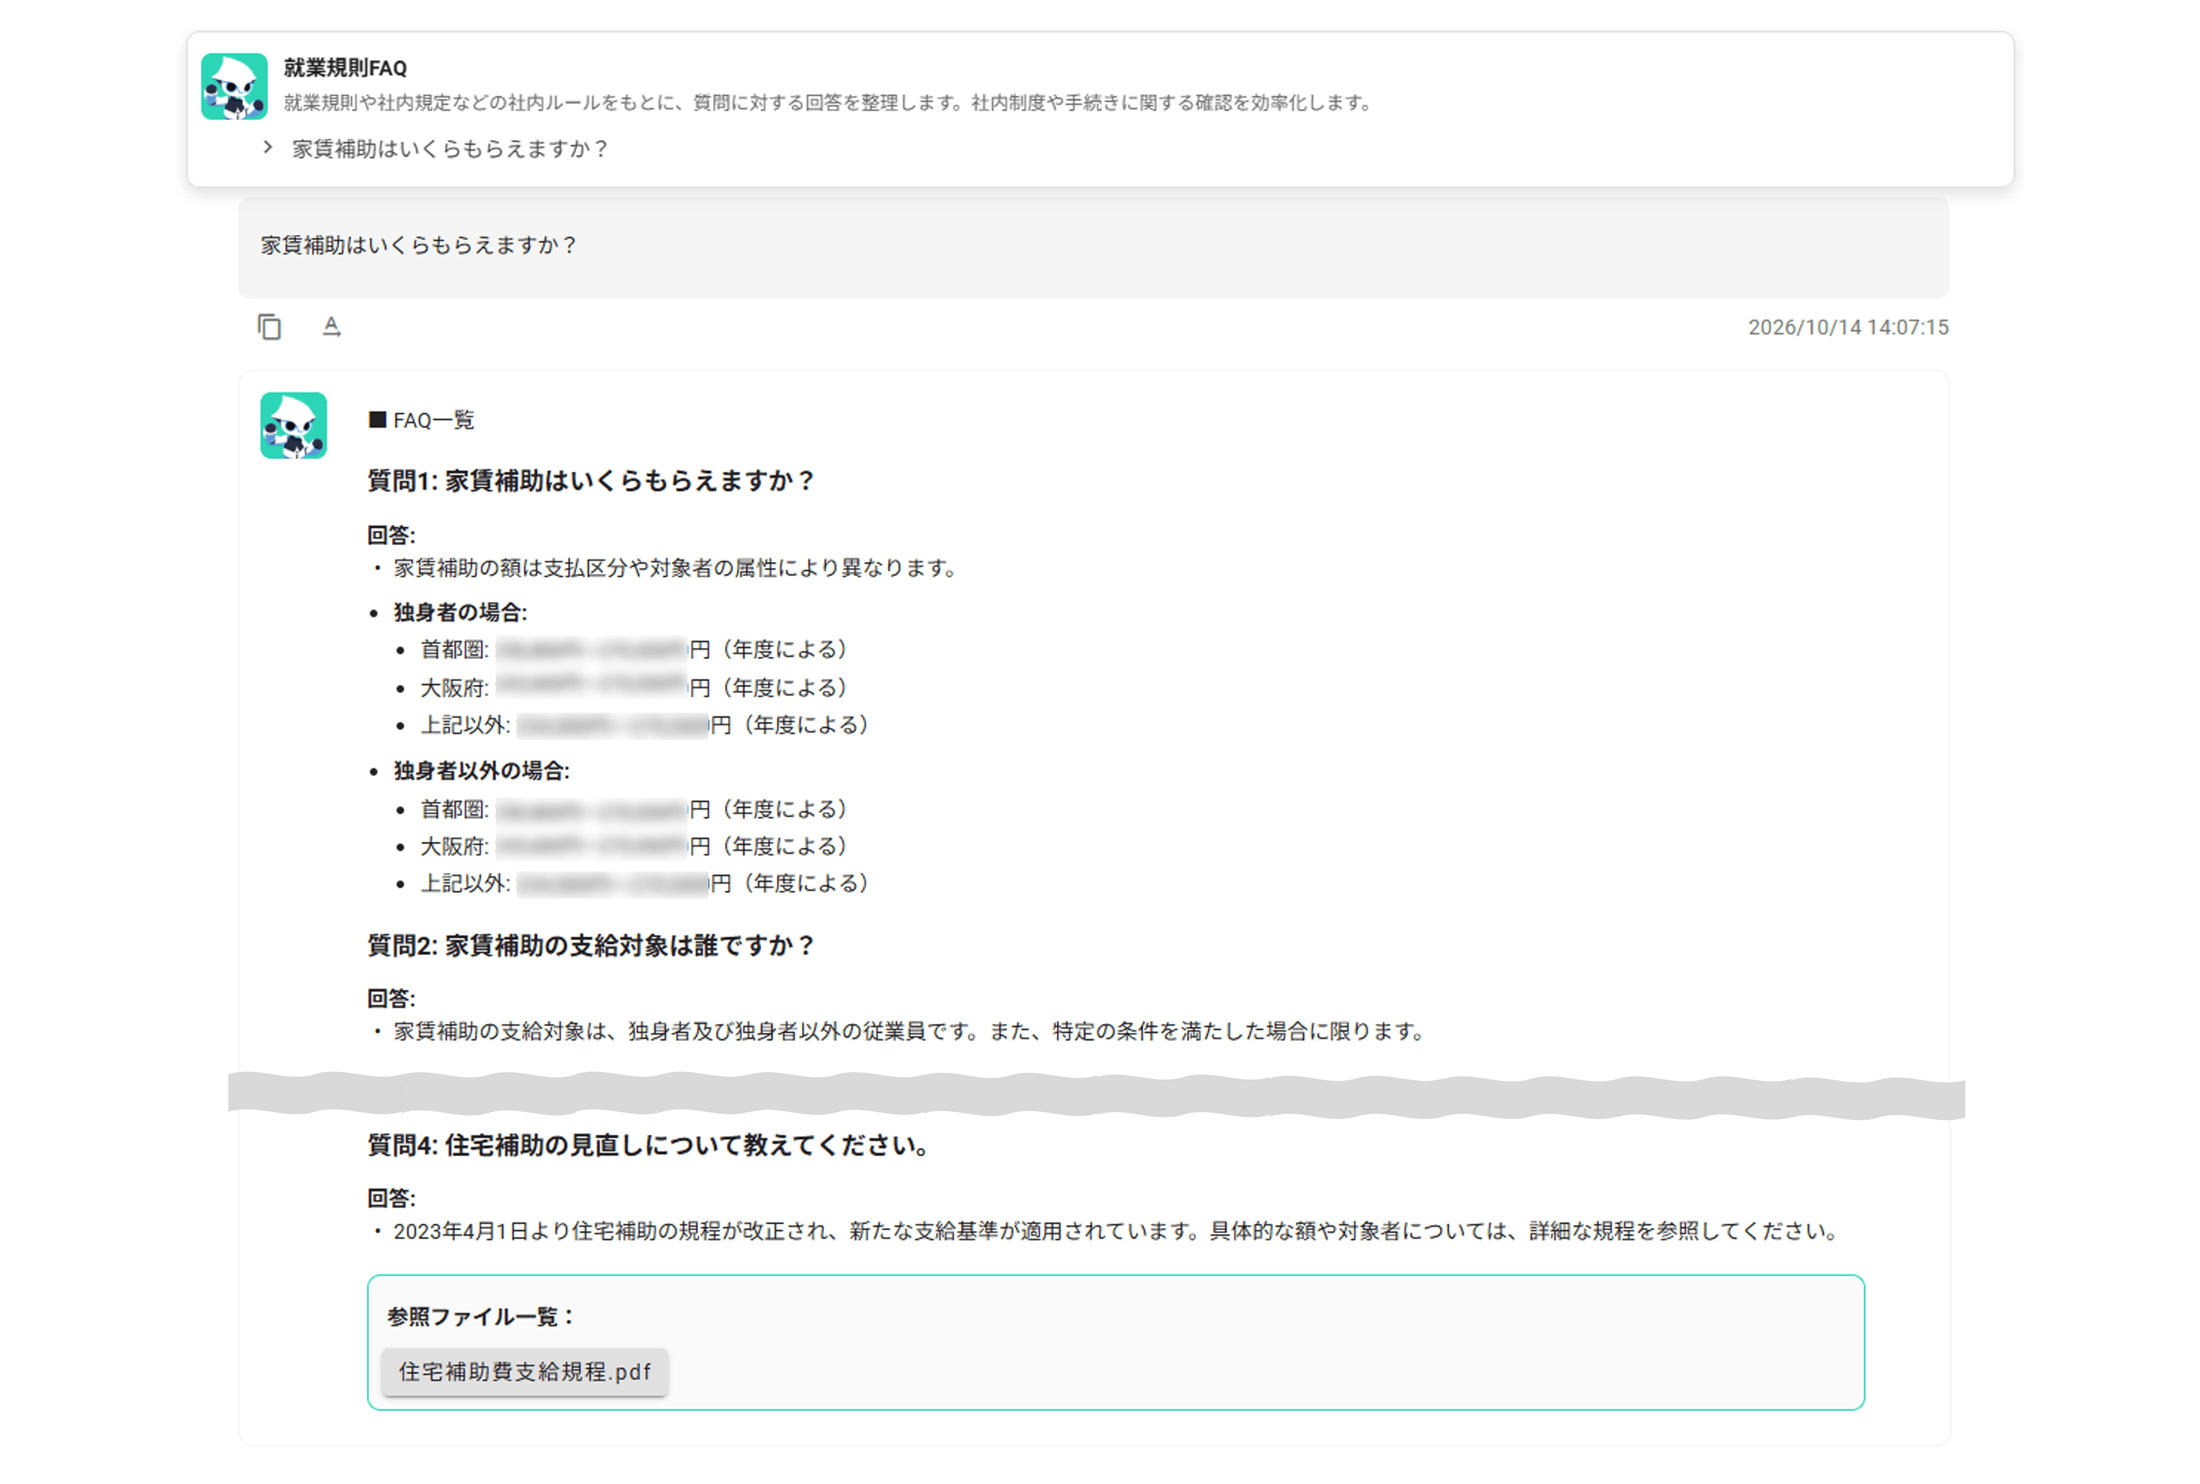Click 首都圏 row under 独身者以外の場合
The image size is (2200, 1484).
(x=633, y=809)
